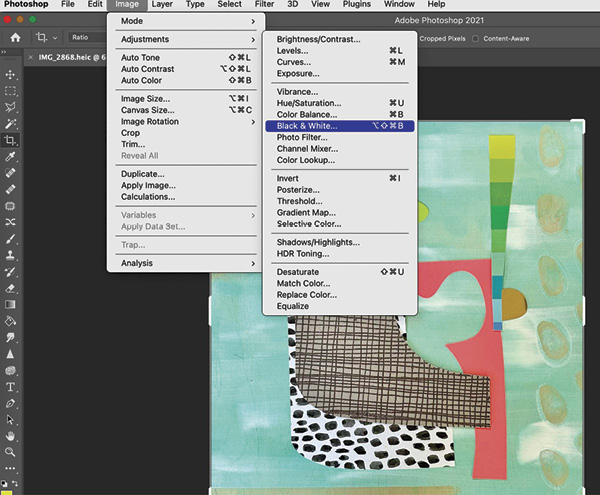Select the Crop tool in the toolbar
The height and width of the screenshot is (495, 600).
pyautogui.click(x=10, y=140)
